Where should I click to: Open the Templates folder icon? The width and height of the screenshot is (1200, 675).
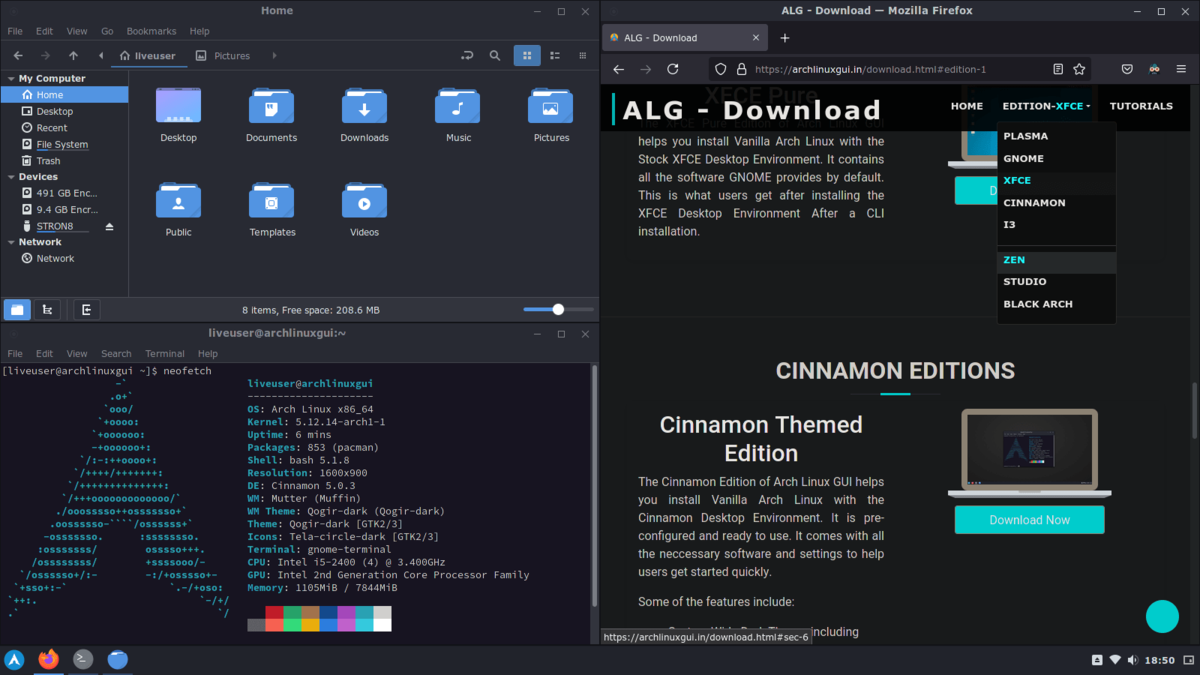coord(271,200)
